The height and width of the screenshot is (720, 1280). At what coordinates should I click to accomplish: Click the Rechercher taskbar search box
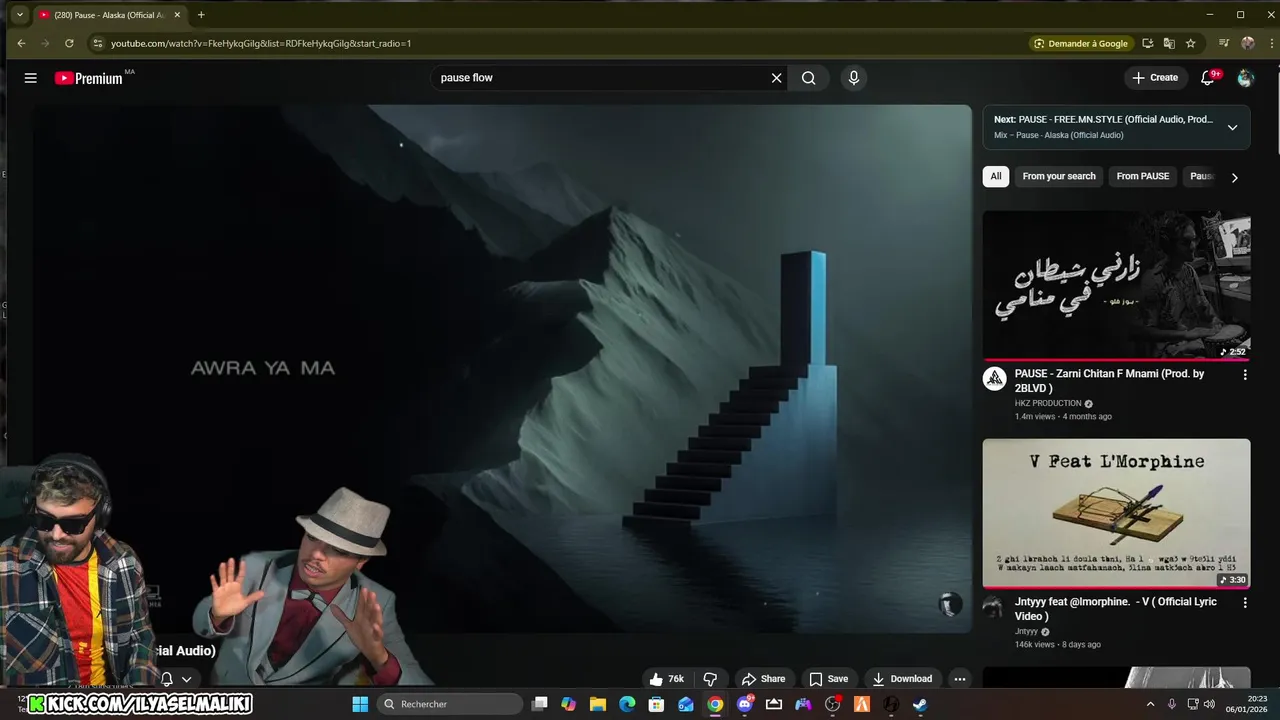(x=449, y=704)
